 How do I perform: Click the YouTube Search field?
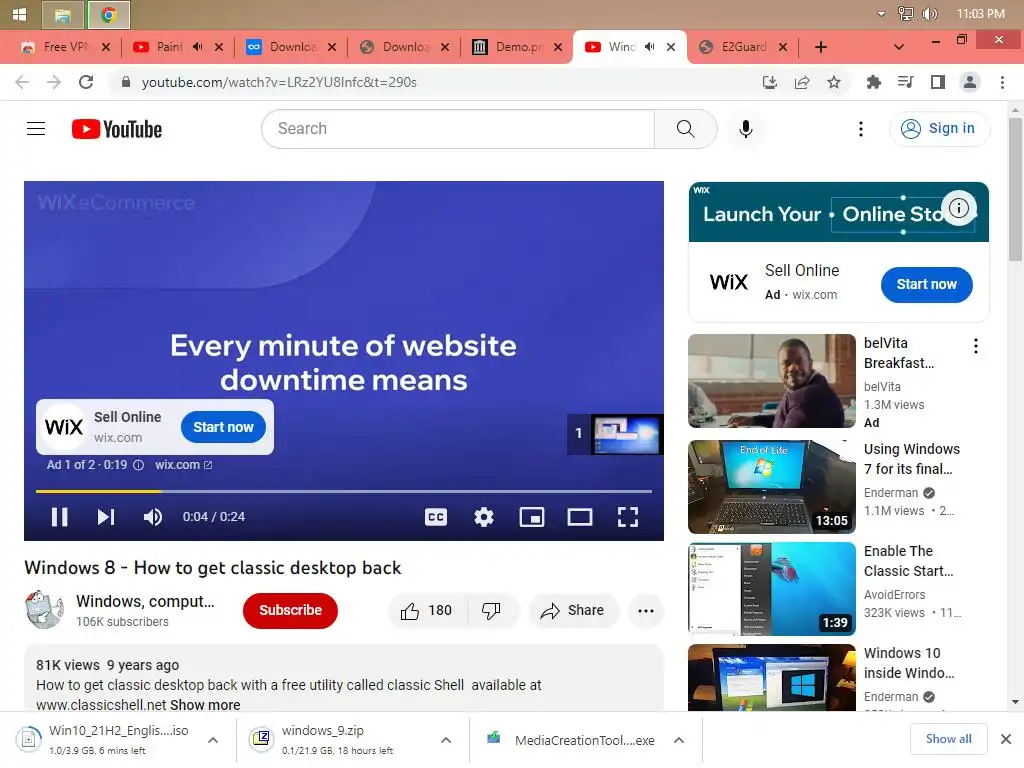point(458,129)
